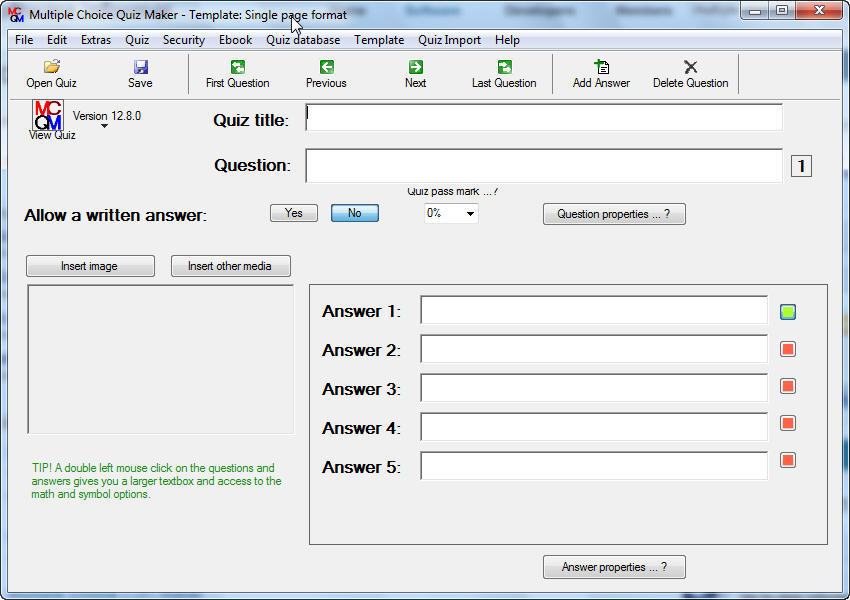Click the Question properties button
Image resolution: width=850 pixels, height=600 pixels.
tap(613, 213)
